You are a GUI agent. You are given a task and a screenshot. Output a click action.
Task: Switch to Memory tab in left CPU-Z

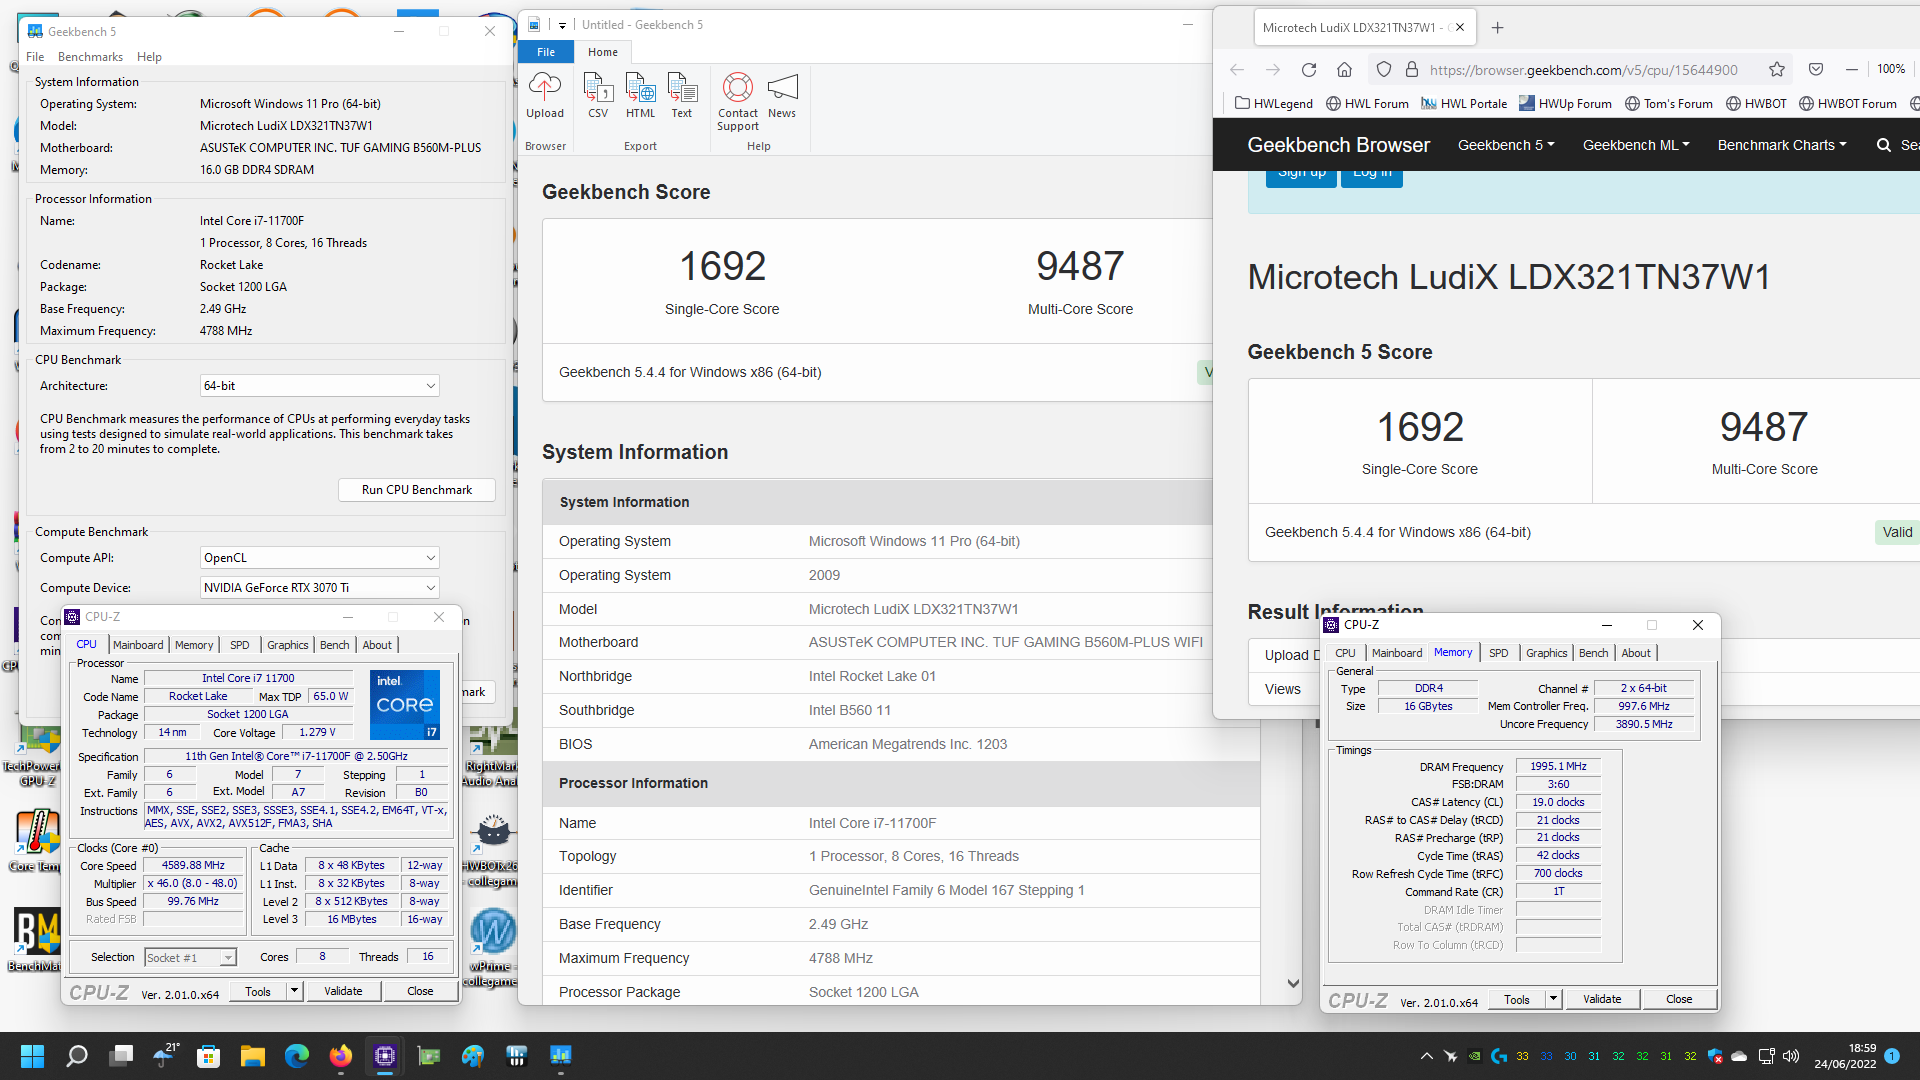tap(194, 645)
